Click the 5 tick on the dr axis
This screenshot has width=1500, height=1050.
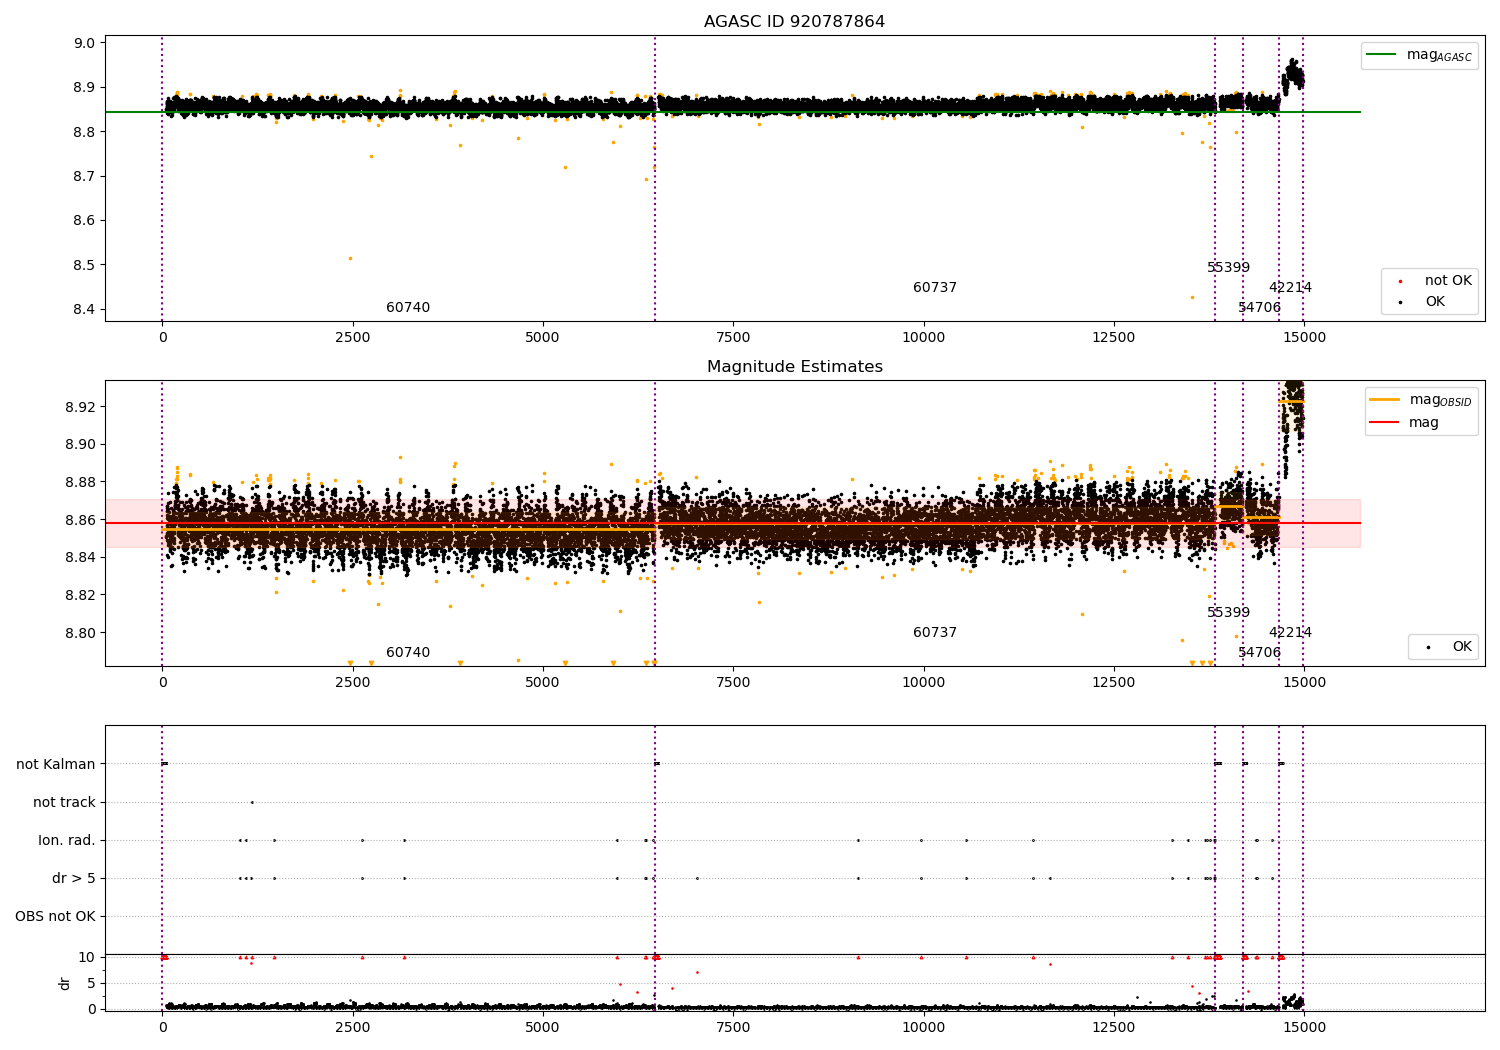click(x=92, y=983)
